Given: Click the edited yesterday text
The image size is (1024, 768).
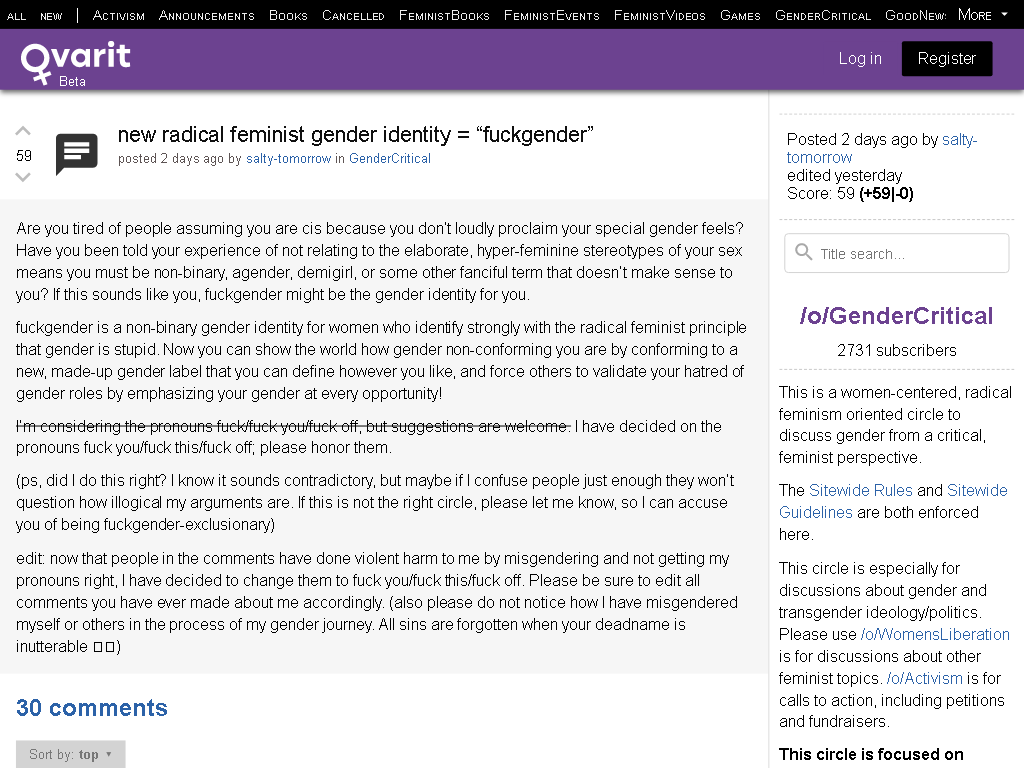Looking at the screenshot, I should click(x=844, y=176).
